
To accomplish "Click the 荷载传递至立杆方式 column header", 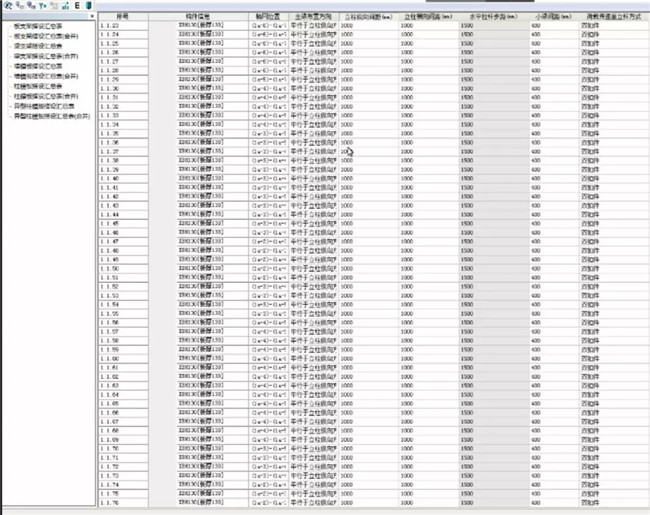I will (614, 17).
